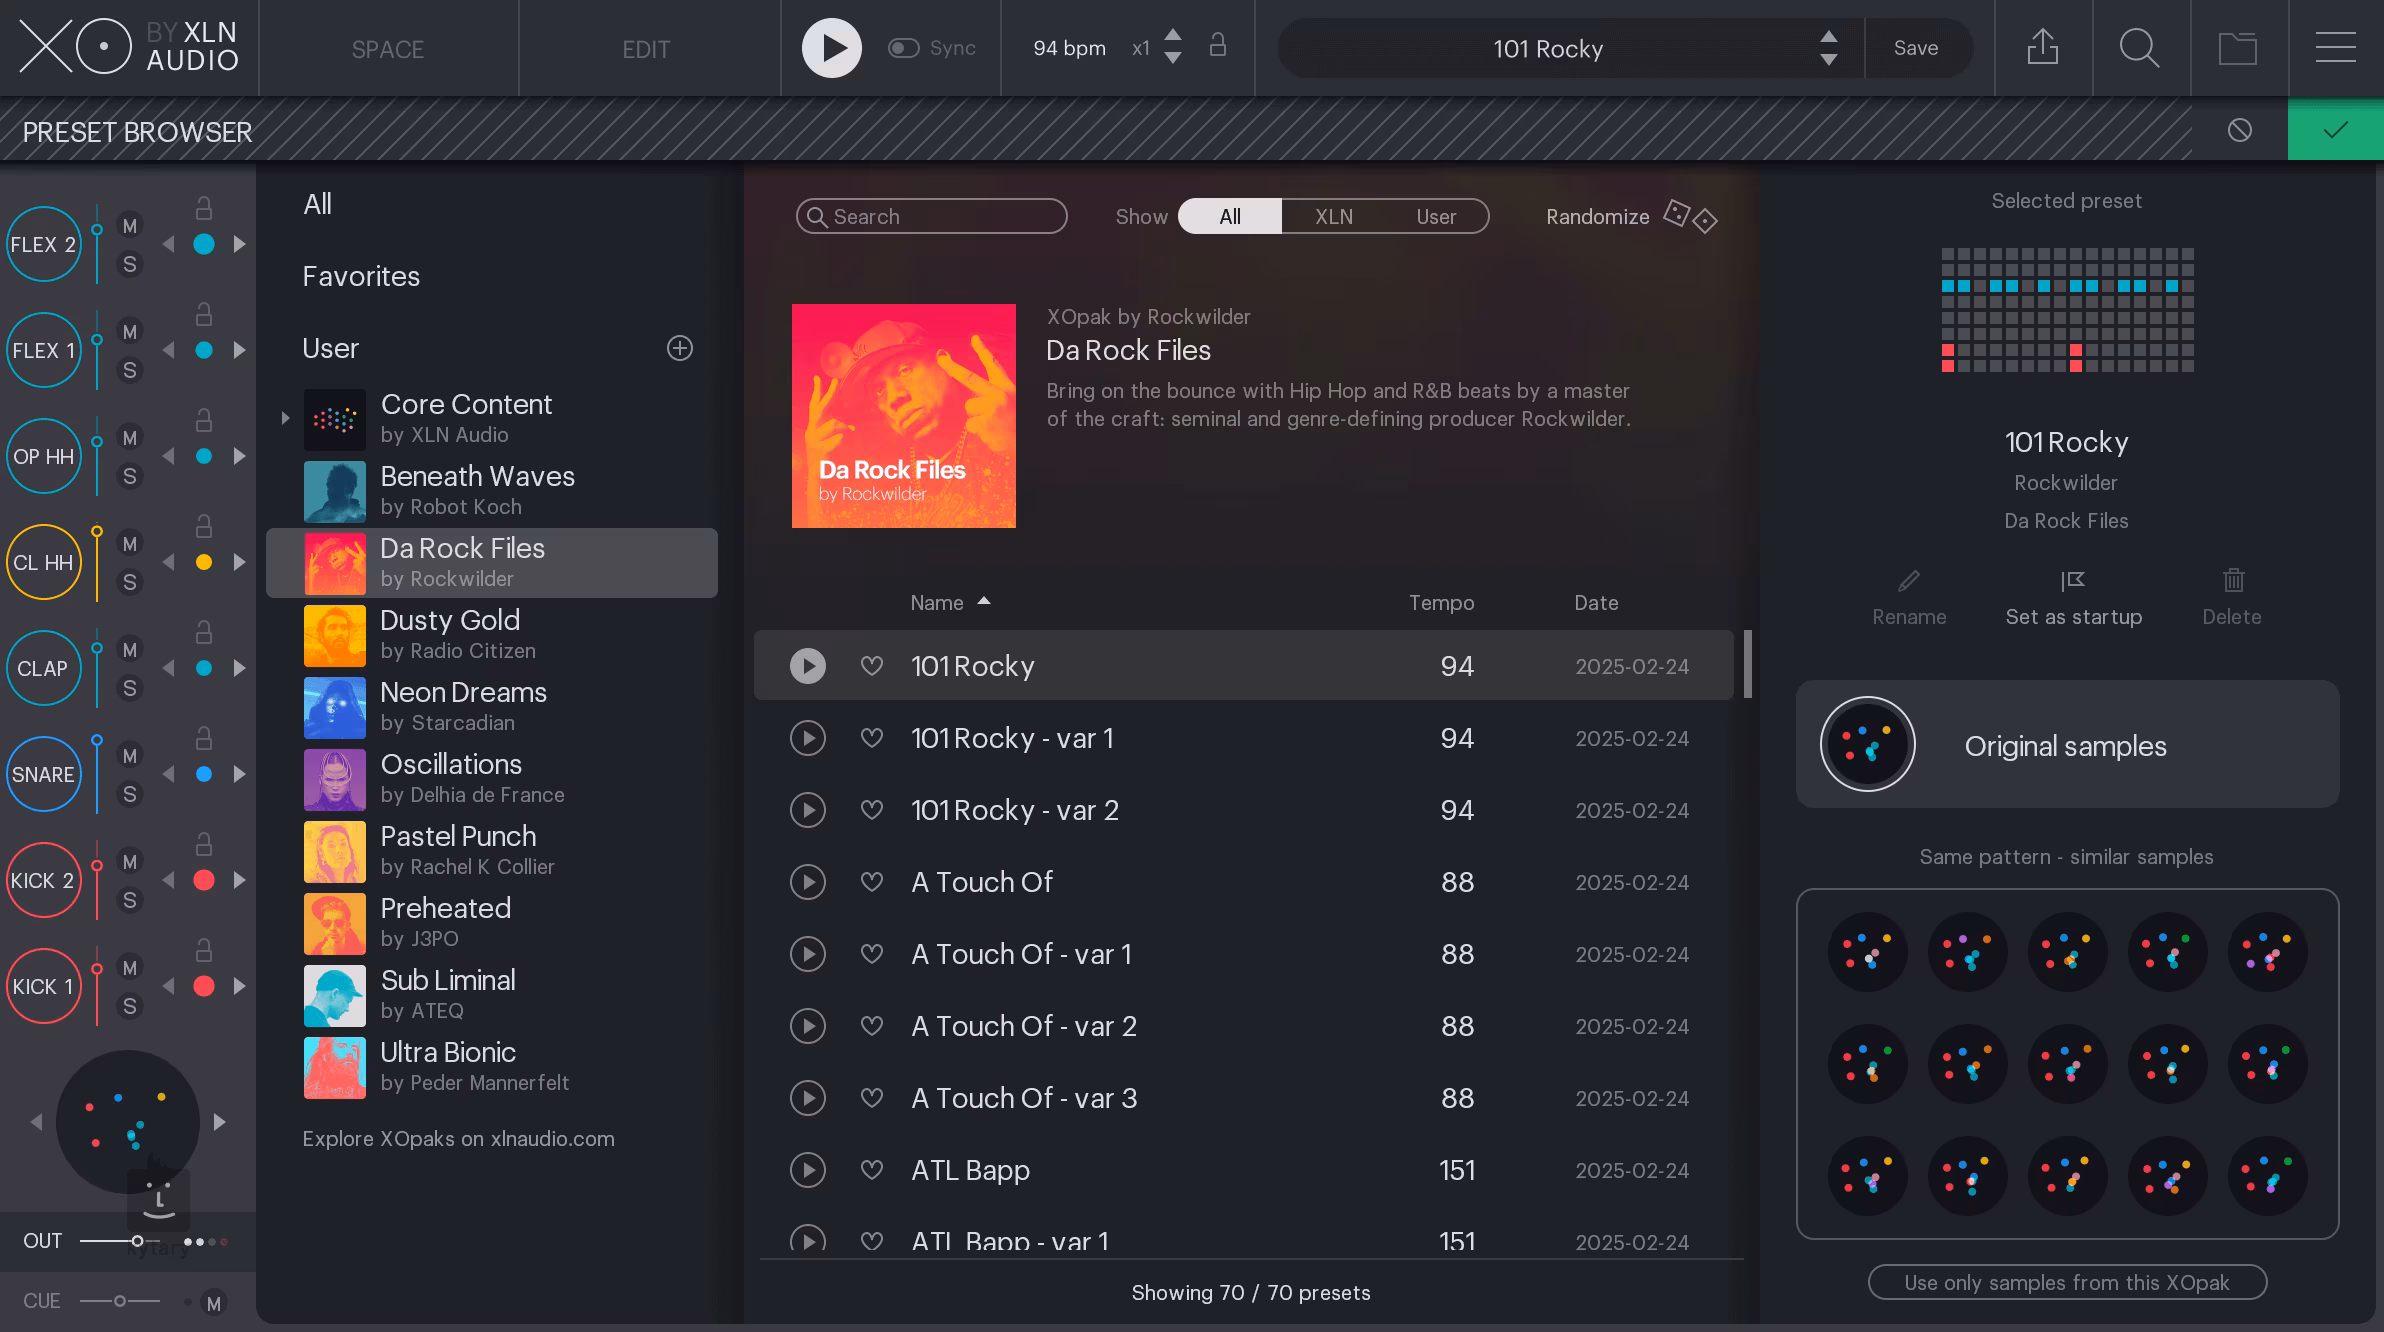Open the preset folder icon in header
The height and width of the screenshot is (1332, 2384).
pyautogui.click(x=2237, y=47)
